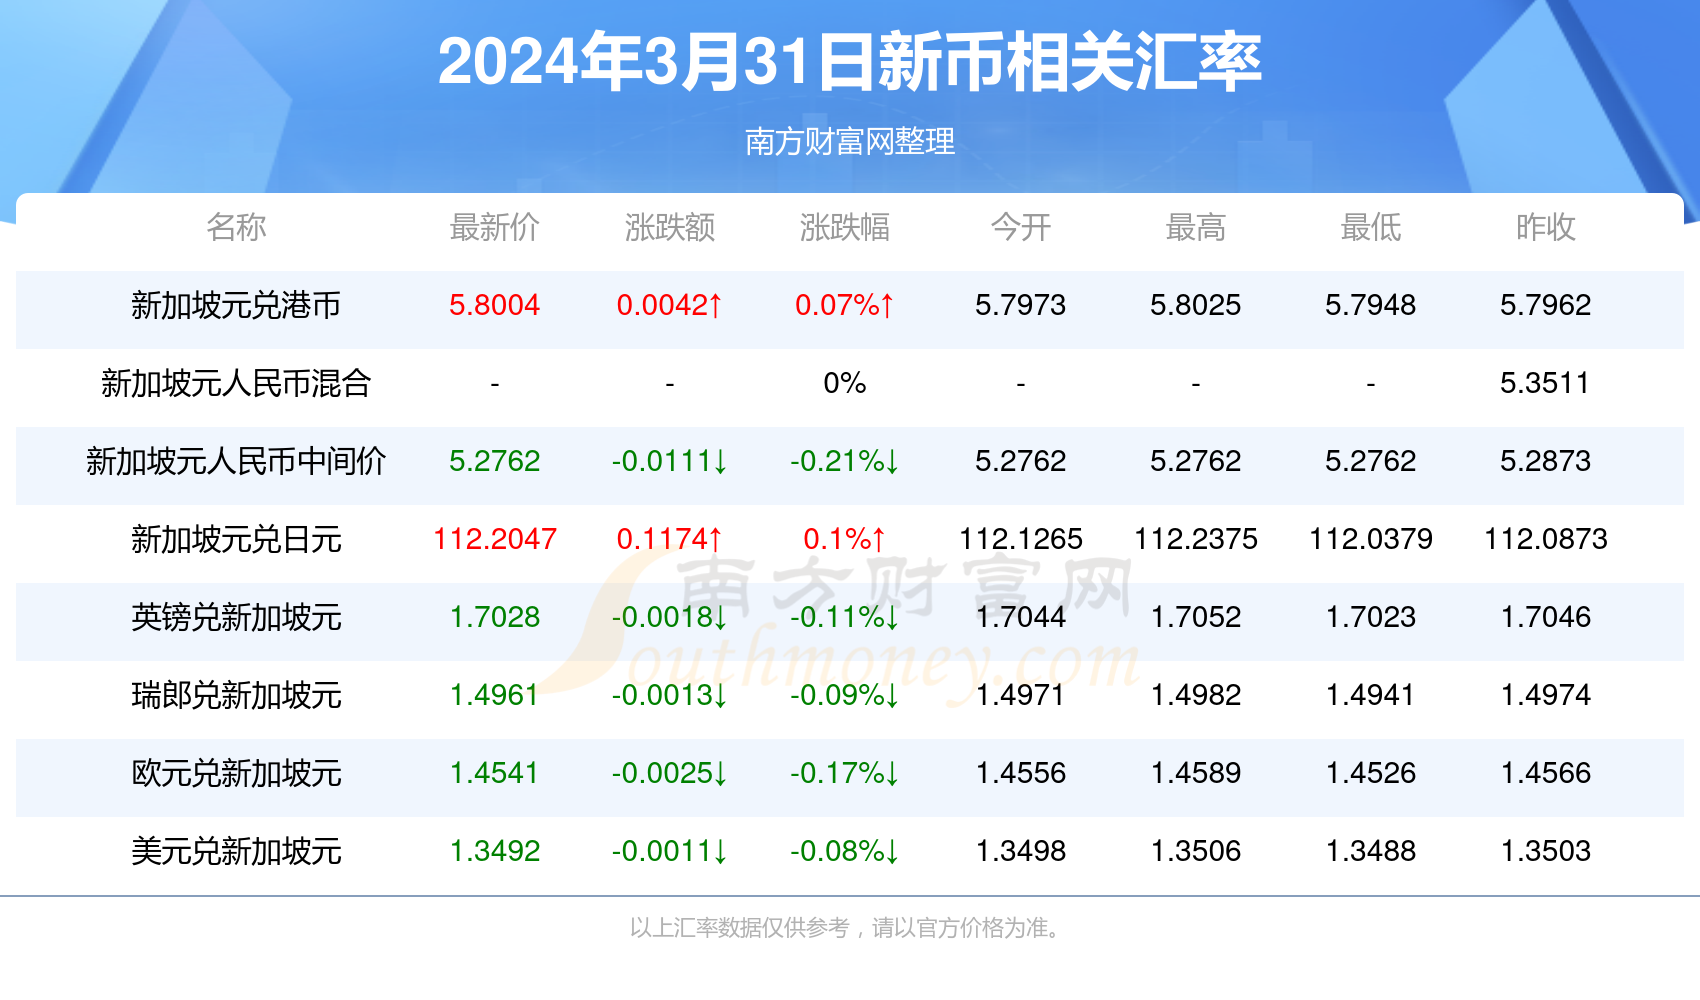Click the high value 1.7052
1700x1000 pixels.
[1195, 617]
